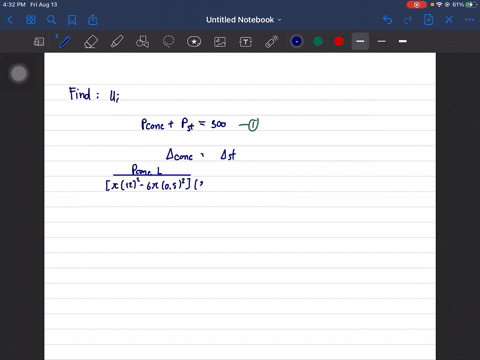Select the Eraser tool

pos(91,42)
